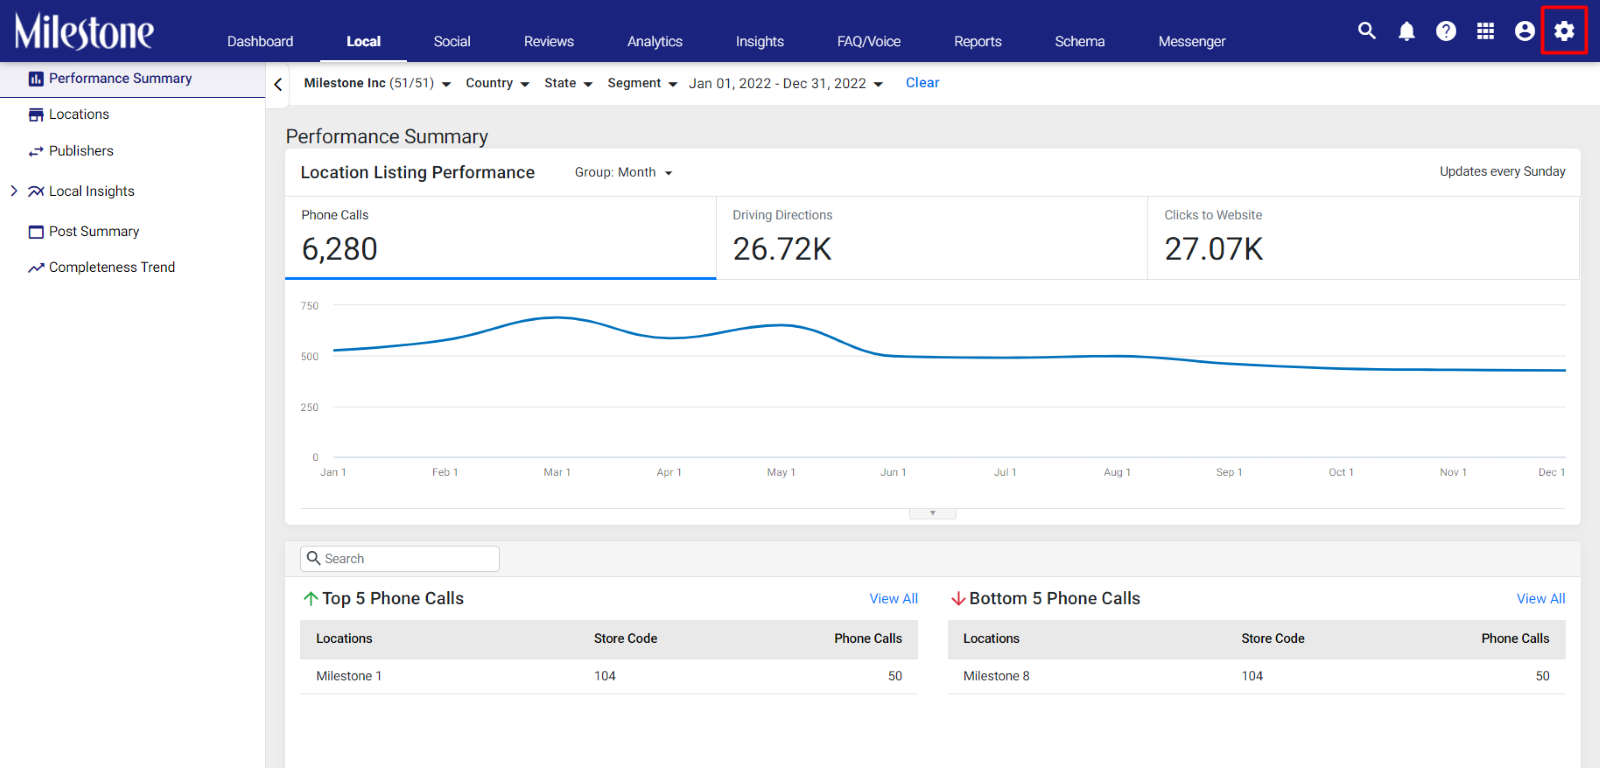
Task: Click the Updates every Sunday text
Action: [x=1502, y=172]
